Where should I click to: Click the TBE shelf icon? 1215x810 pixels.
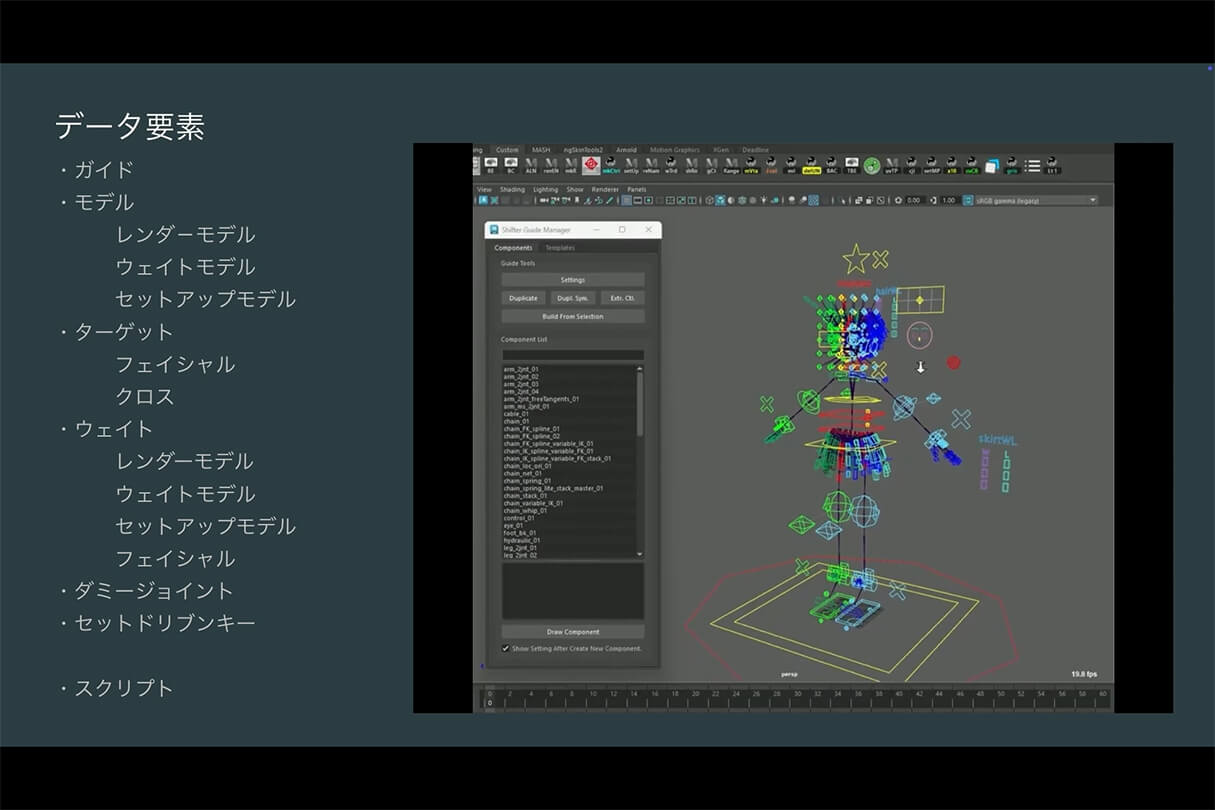click(852, 165)
